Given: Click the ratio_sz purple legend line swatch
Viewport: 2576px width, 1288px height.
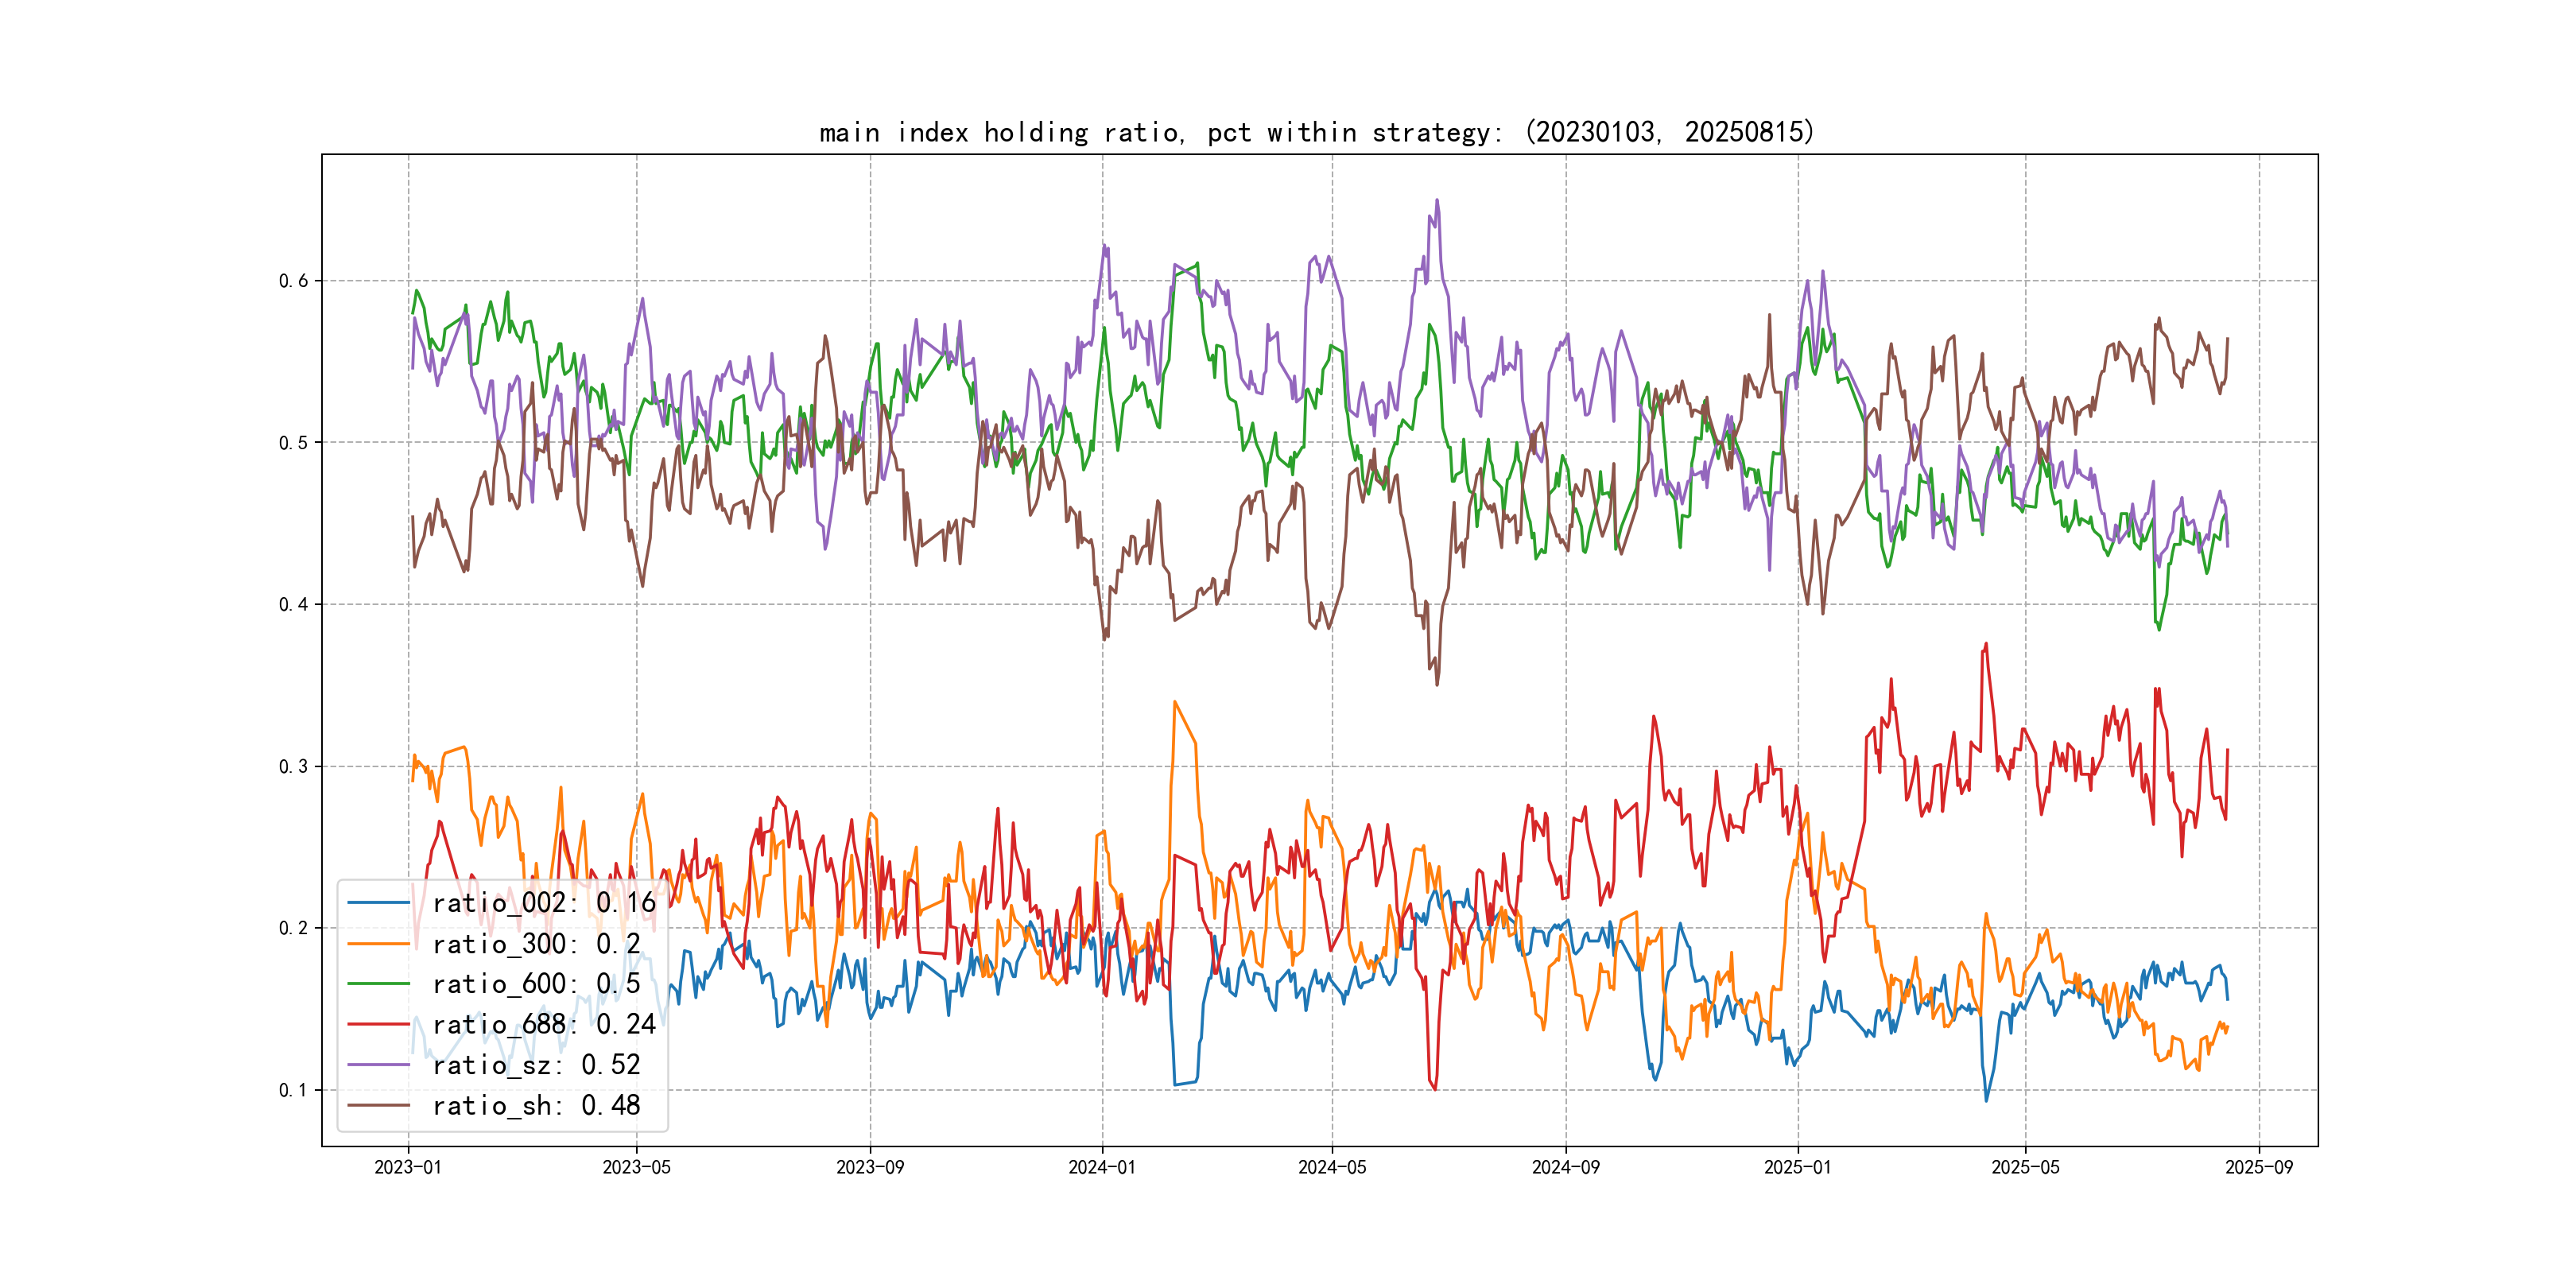Looking at the screenshot, I should coord(379,1065).
